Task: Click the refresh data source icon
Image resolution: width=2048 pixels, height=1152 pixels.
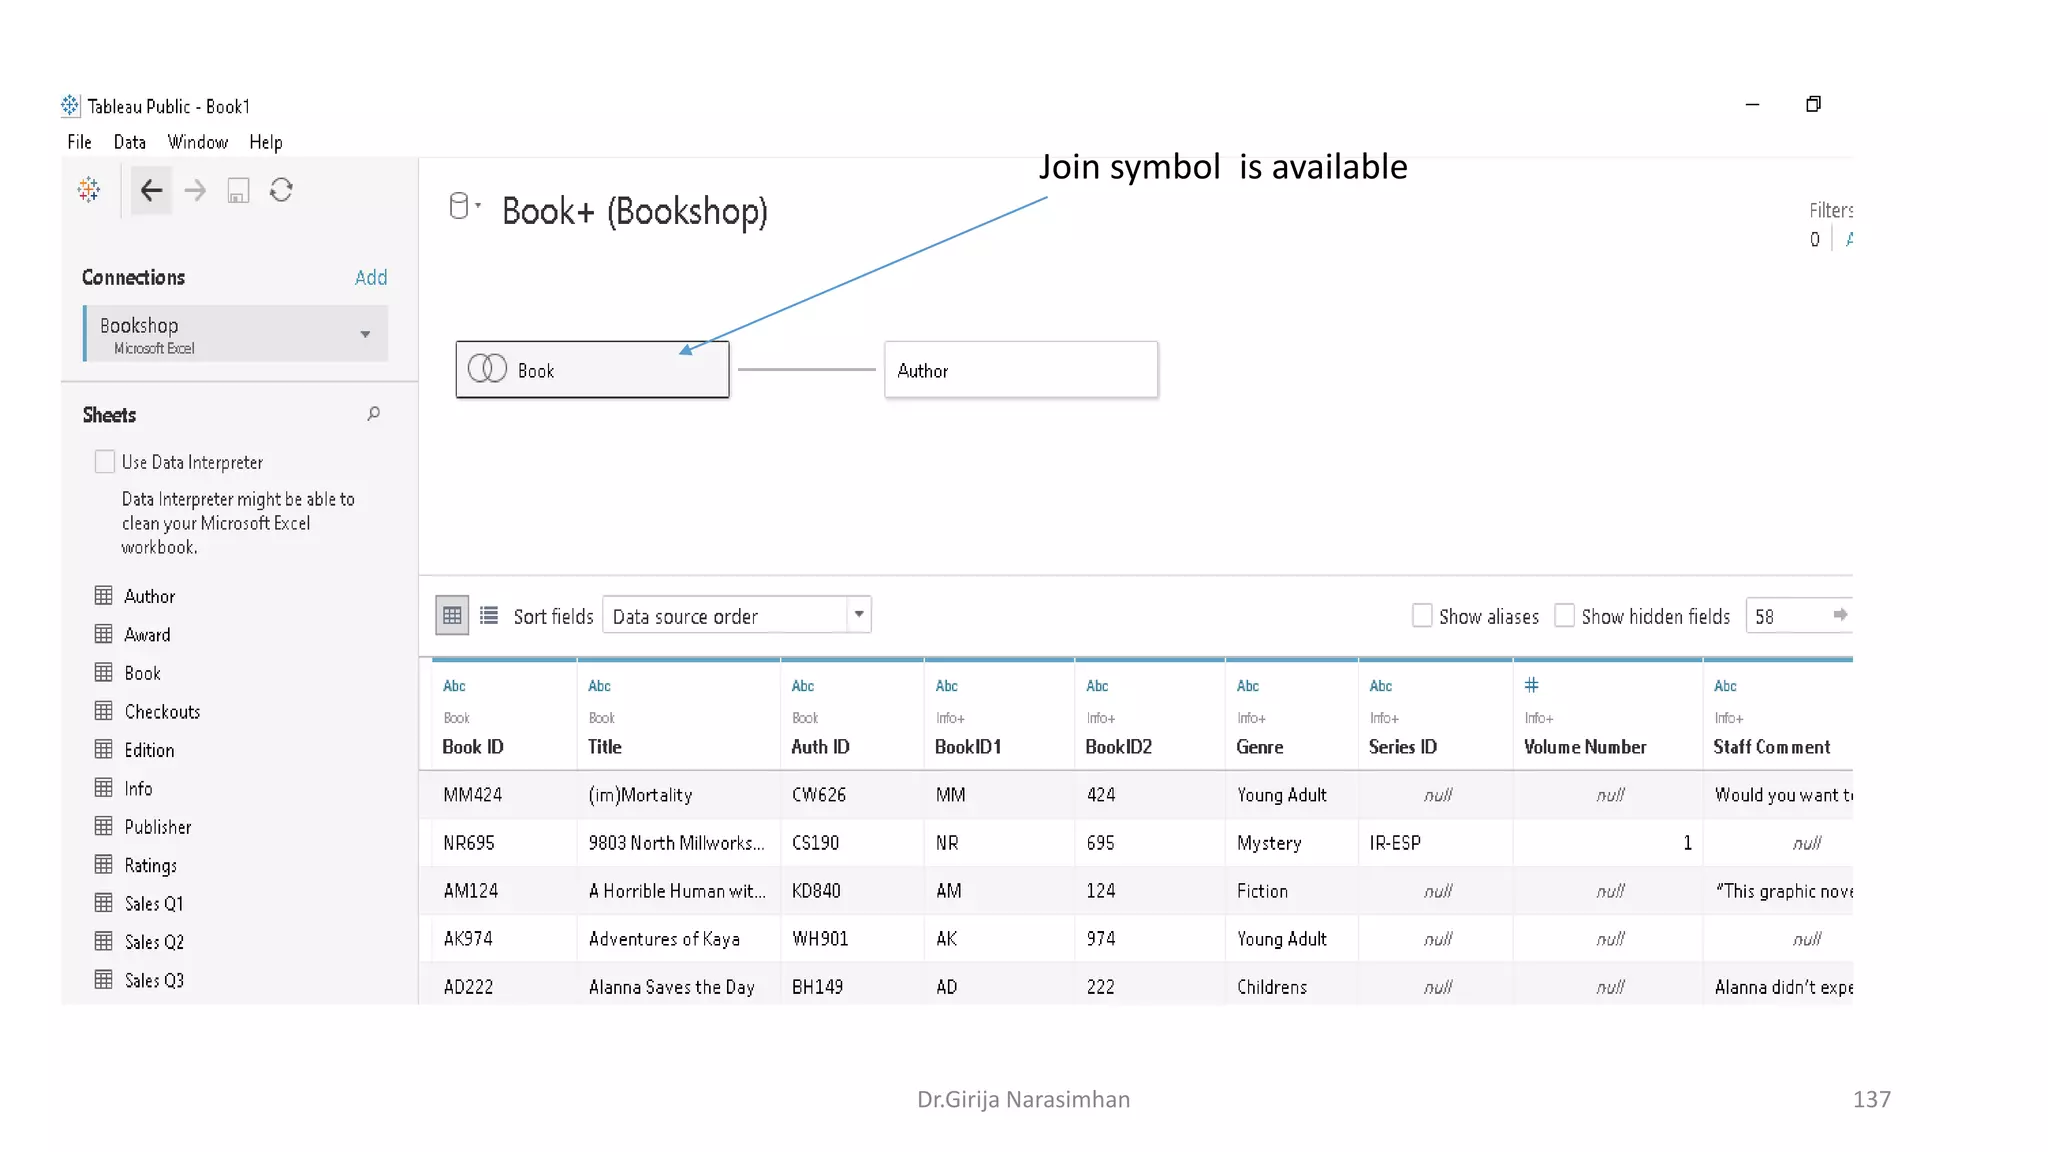Action: (x=281, y=190)
